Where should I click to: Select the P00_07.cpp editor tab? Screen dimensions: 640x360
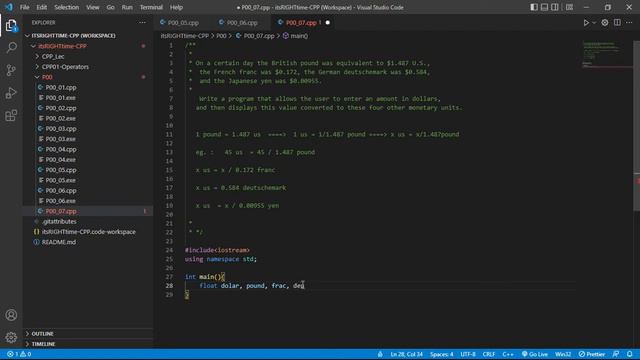click(x=301, y=23)
